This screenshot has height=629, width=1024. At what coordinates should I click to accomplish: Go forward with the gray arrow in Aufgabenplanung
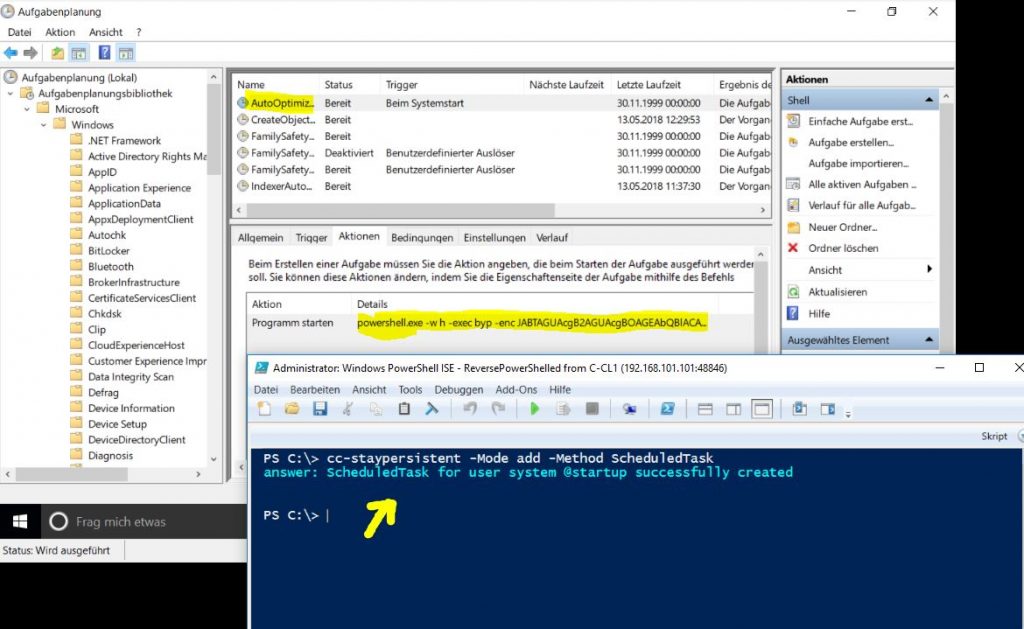click(x=30, y=53)
